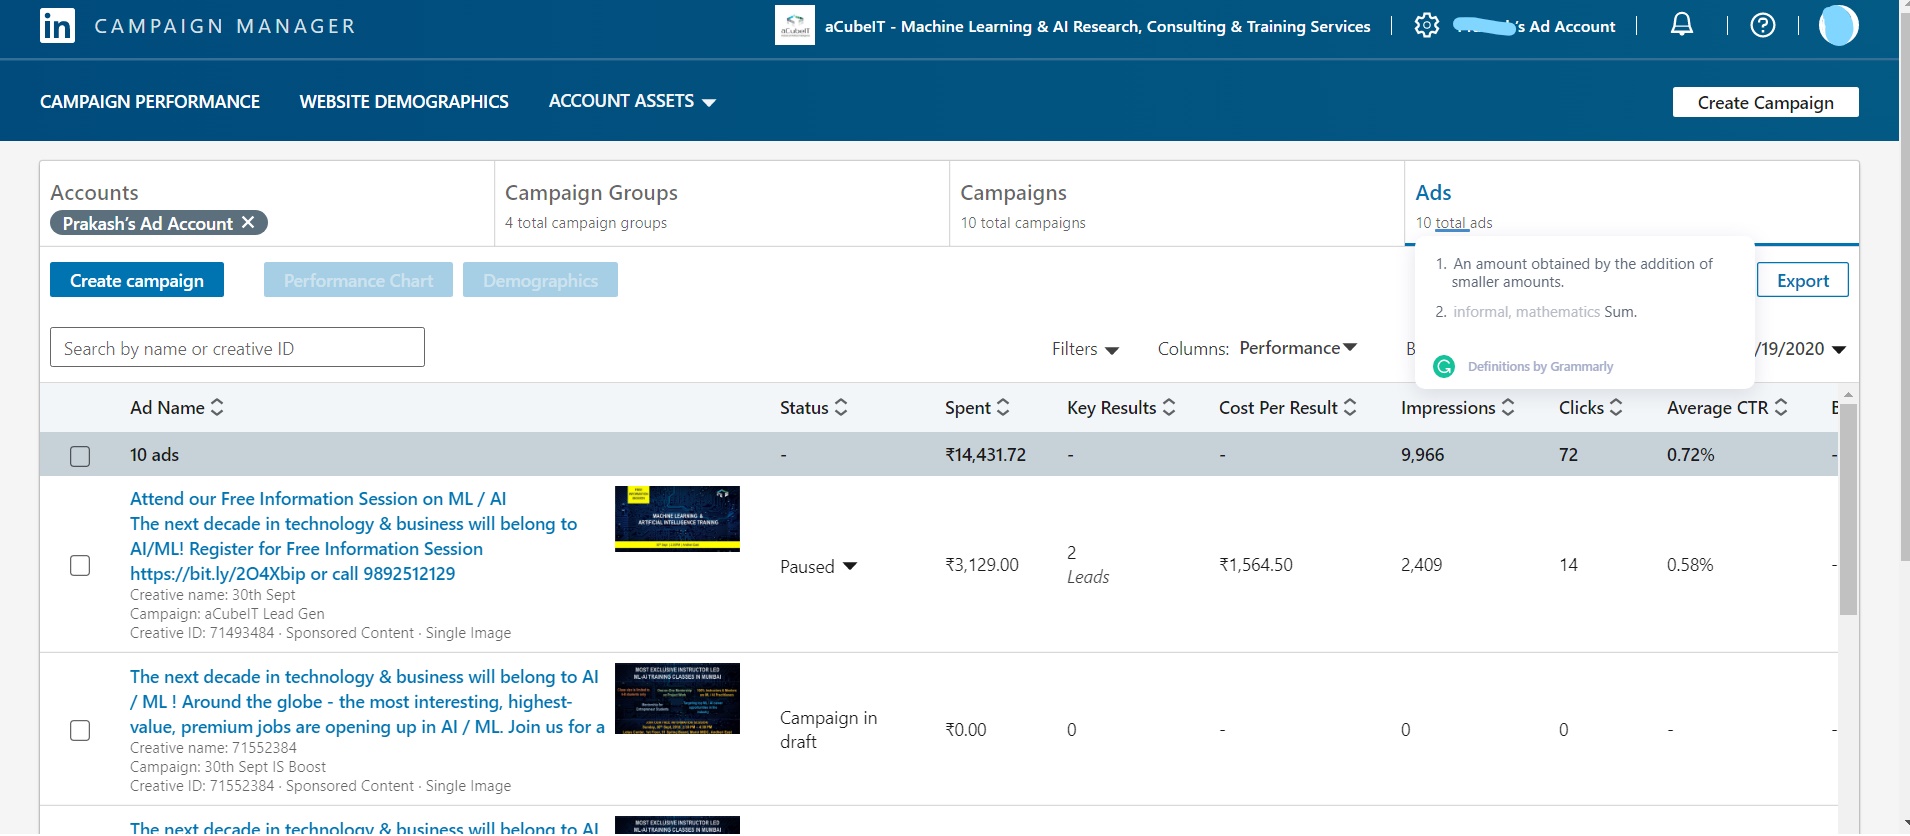
Task: Click the Campaign in draft status
Action: pos(828,730)
